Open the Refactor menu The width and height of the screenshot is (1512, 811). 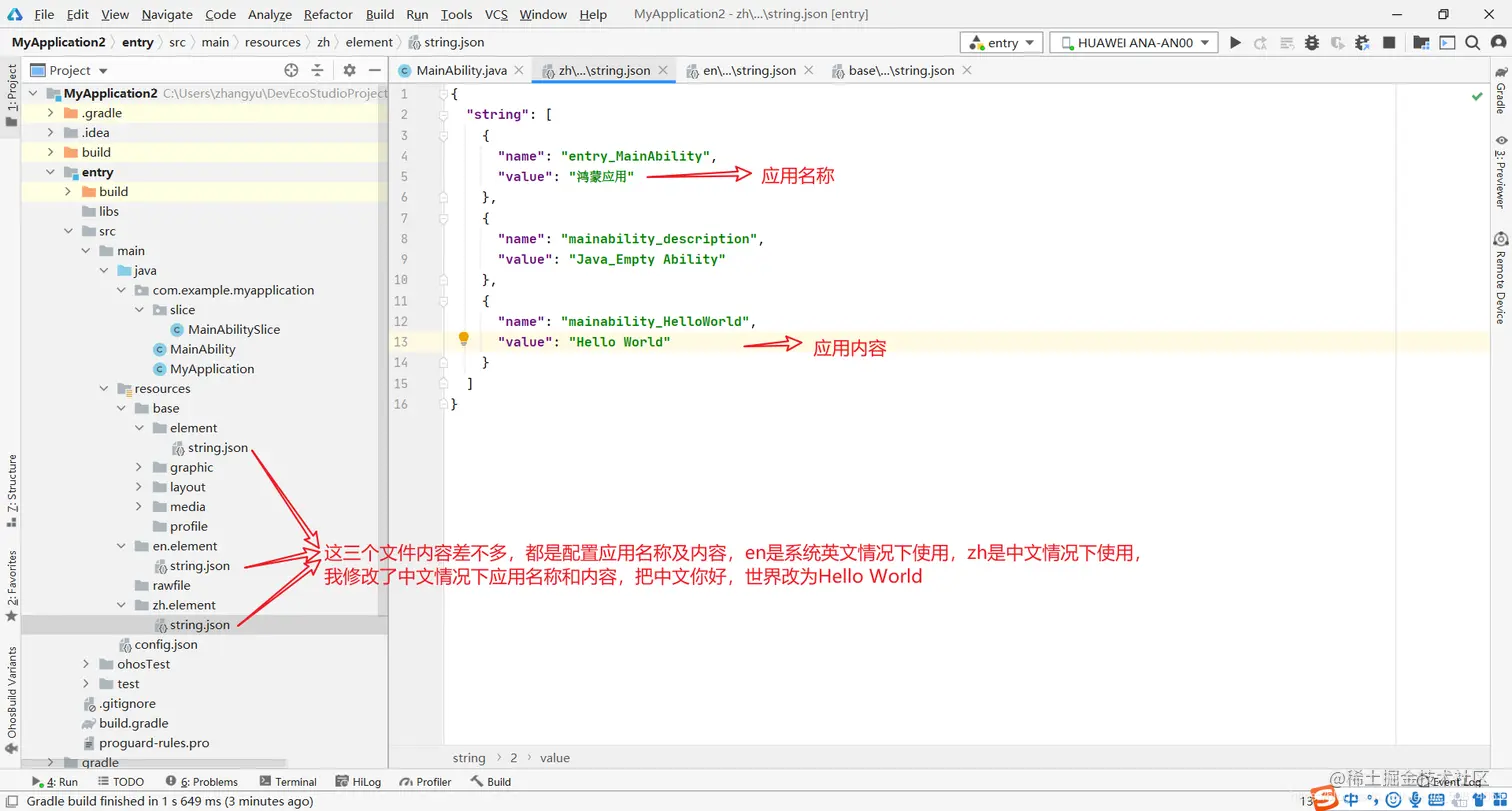[x=328, y=14]
